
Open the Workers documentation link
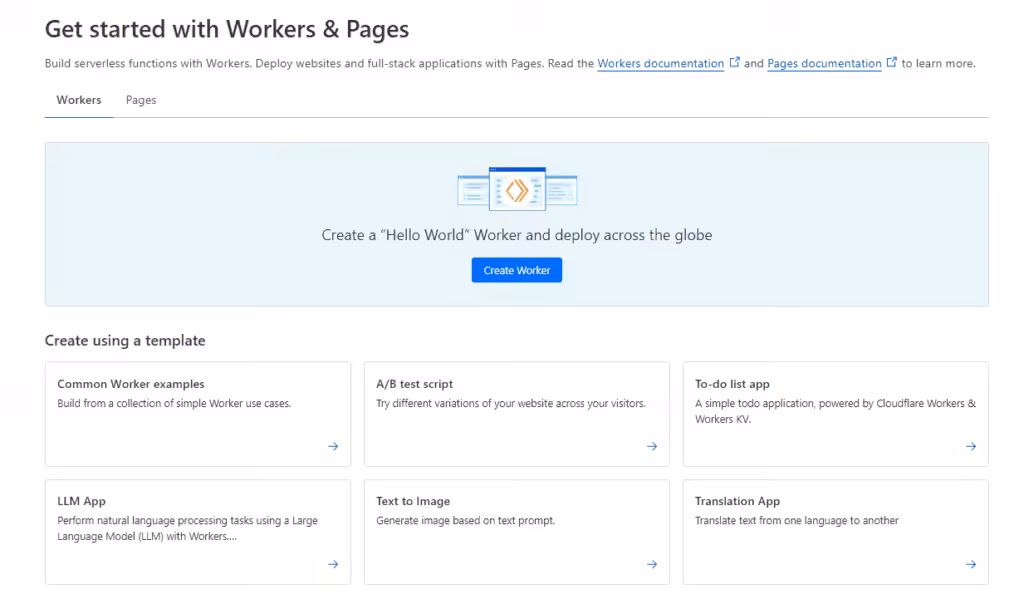(660, 63)
